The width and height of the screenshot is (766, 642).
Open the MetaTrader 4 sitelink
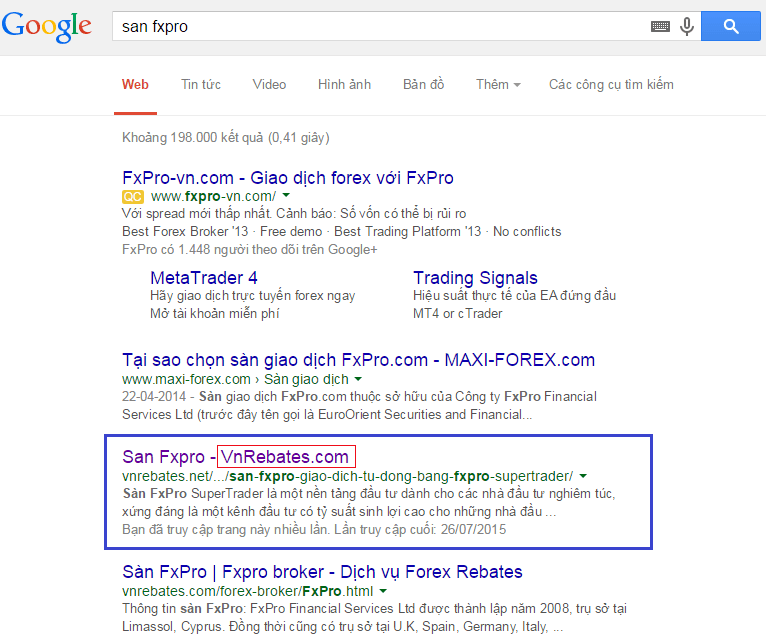pos(204,278)
